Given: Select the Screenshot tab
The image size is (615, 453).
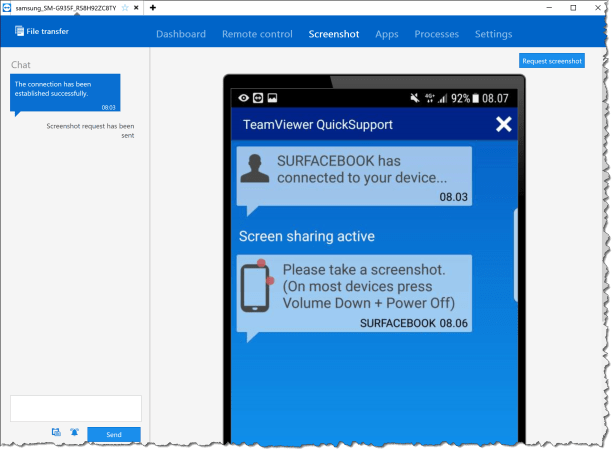Looking at the screenshot, I should pos(334,34).
